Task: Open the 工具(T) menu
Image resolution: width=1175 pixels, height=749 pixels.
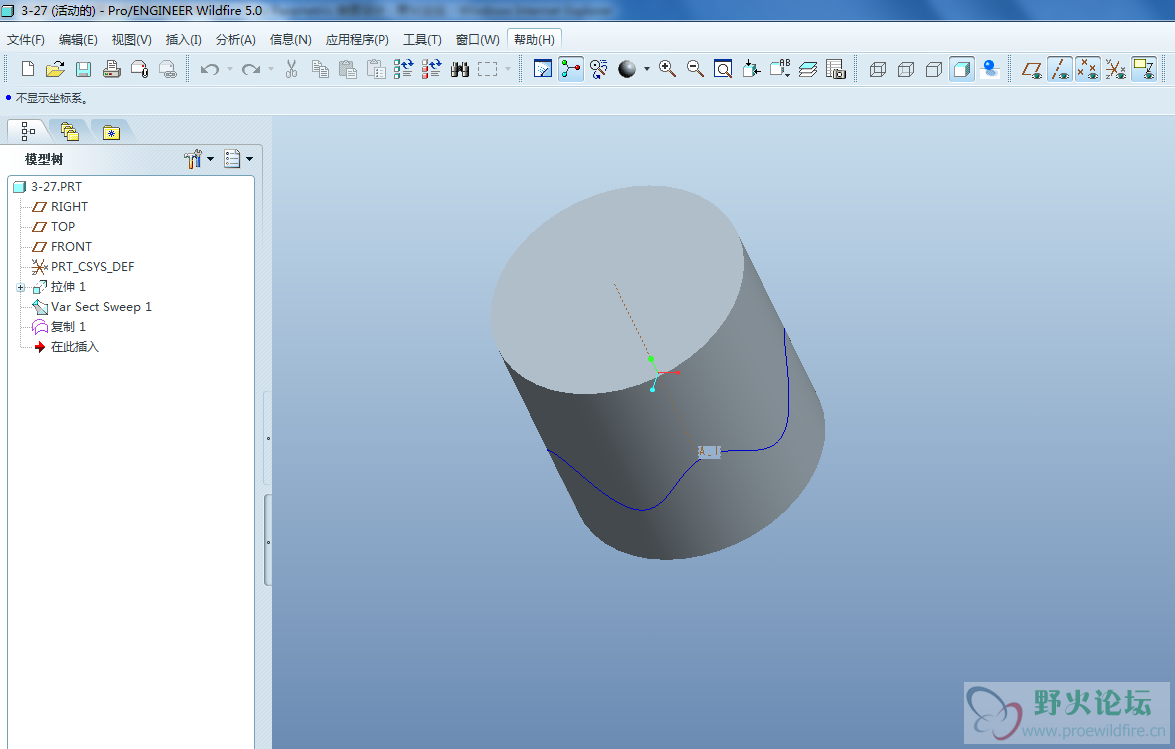Action: point(422,40)
